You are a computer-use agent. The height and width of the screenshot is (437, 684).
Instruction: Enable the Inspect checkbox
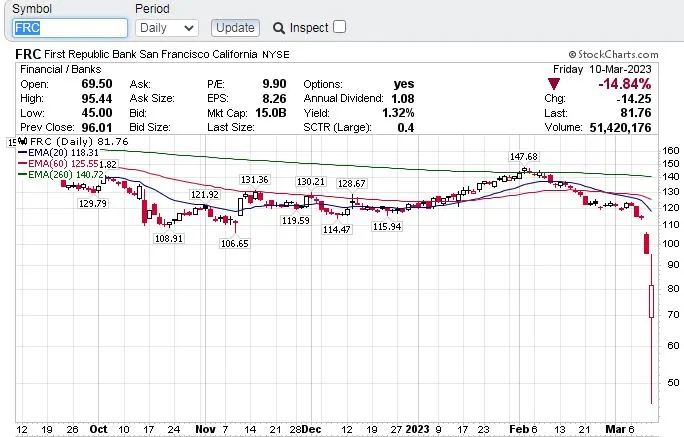(x=339, y=27)
